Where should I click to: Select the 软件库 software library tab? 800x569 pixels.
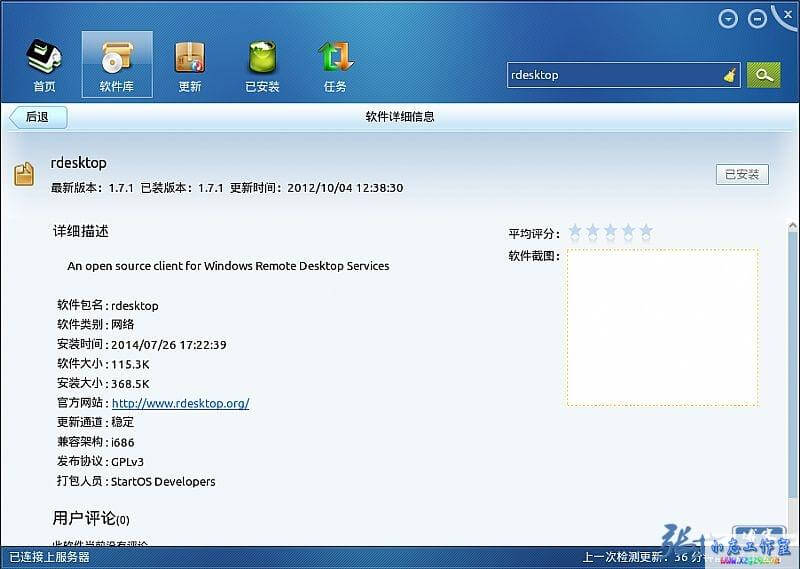pos(117,64)
